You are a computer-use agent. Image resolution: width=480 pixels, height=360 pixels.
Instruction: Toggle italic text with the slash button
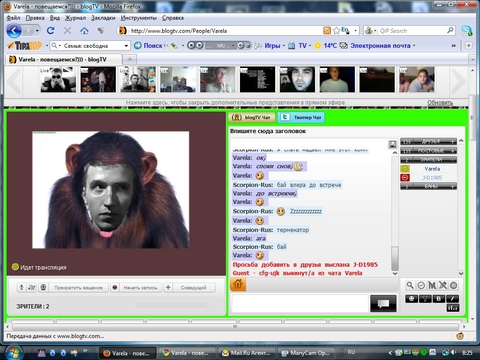pos(453,299)
